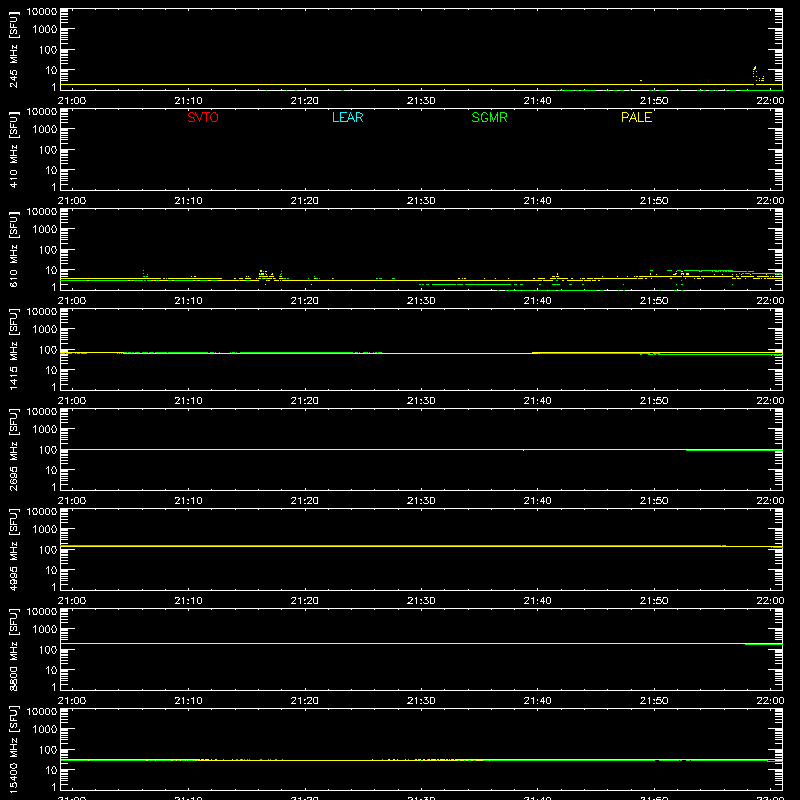Select the 15400 MHz [SFU] axis title
Screen dimensions: 800x800
pos(13,749)
